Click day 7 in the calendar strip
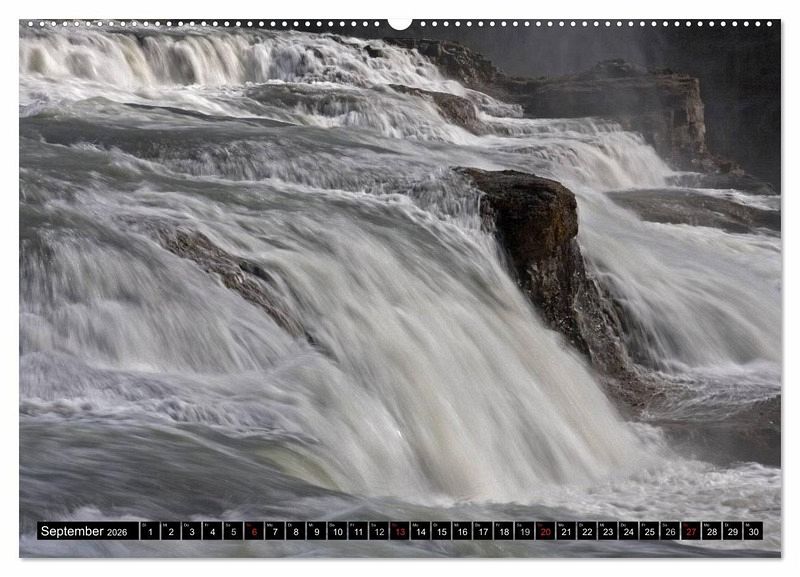 point(275,531)
